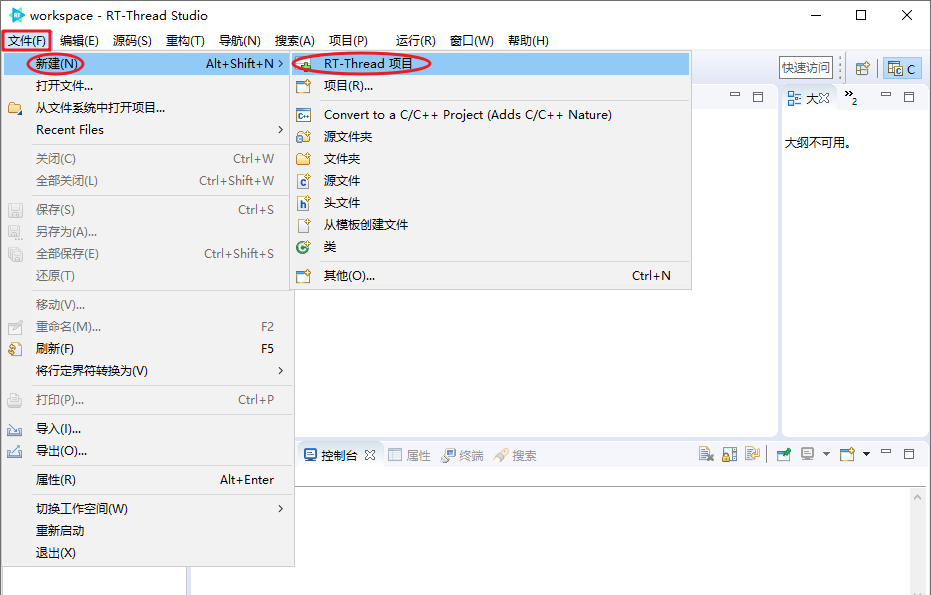Switch to the 搜索 search tab
The width and height of the screenshot is (931, 595).
coord(515,455)
